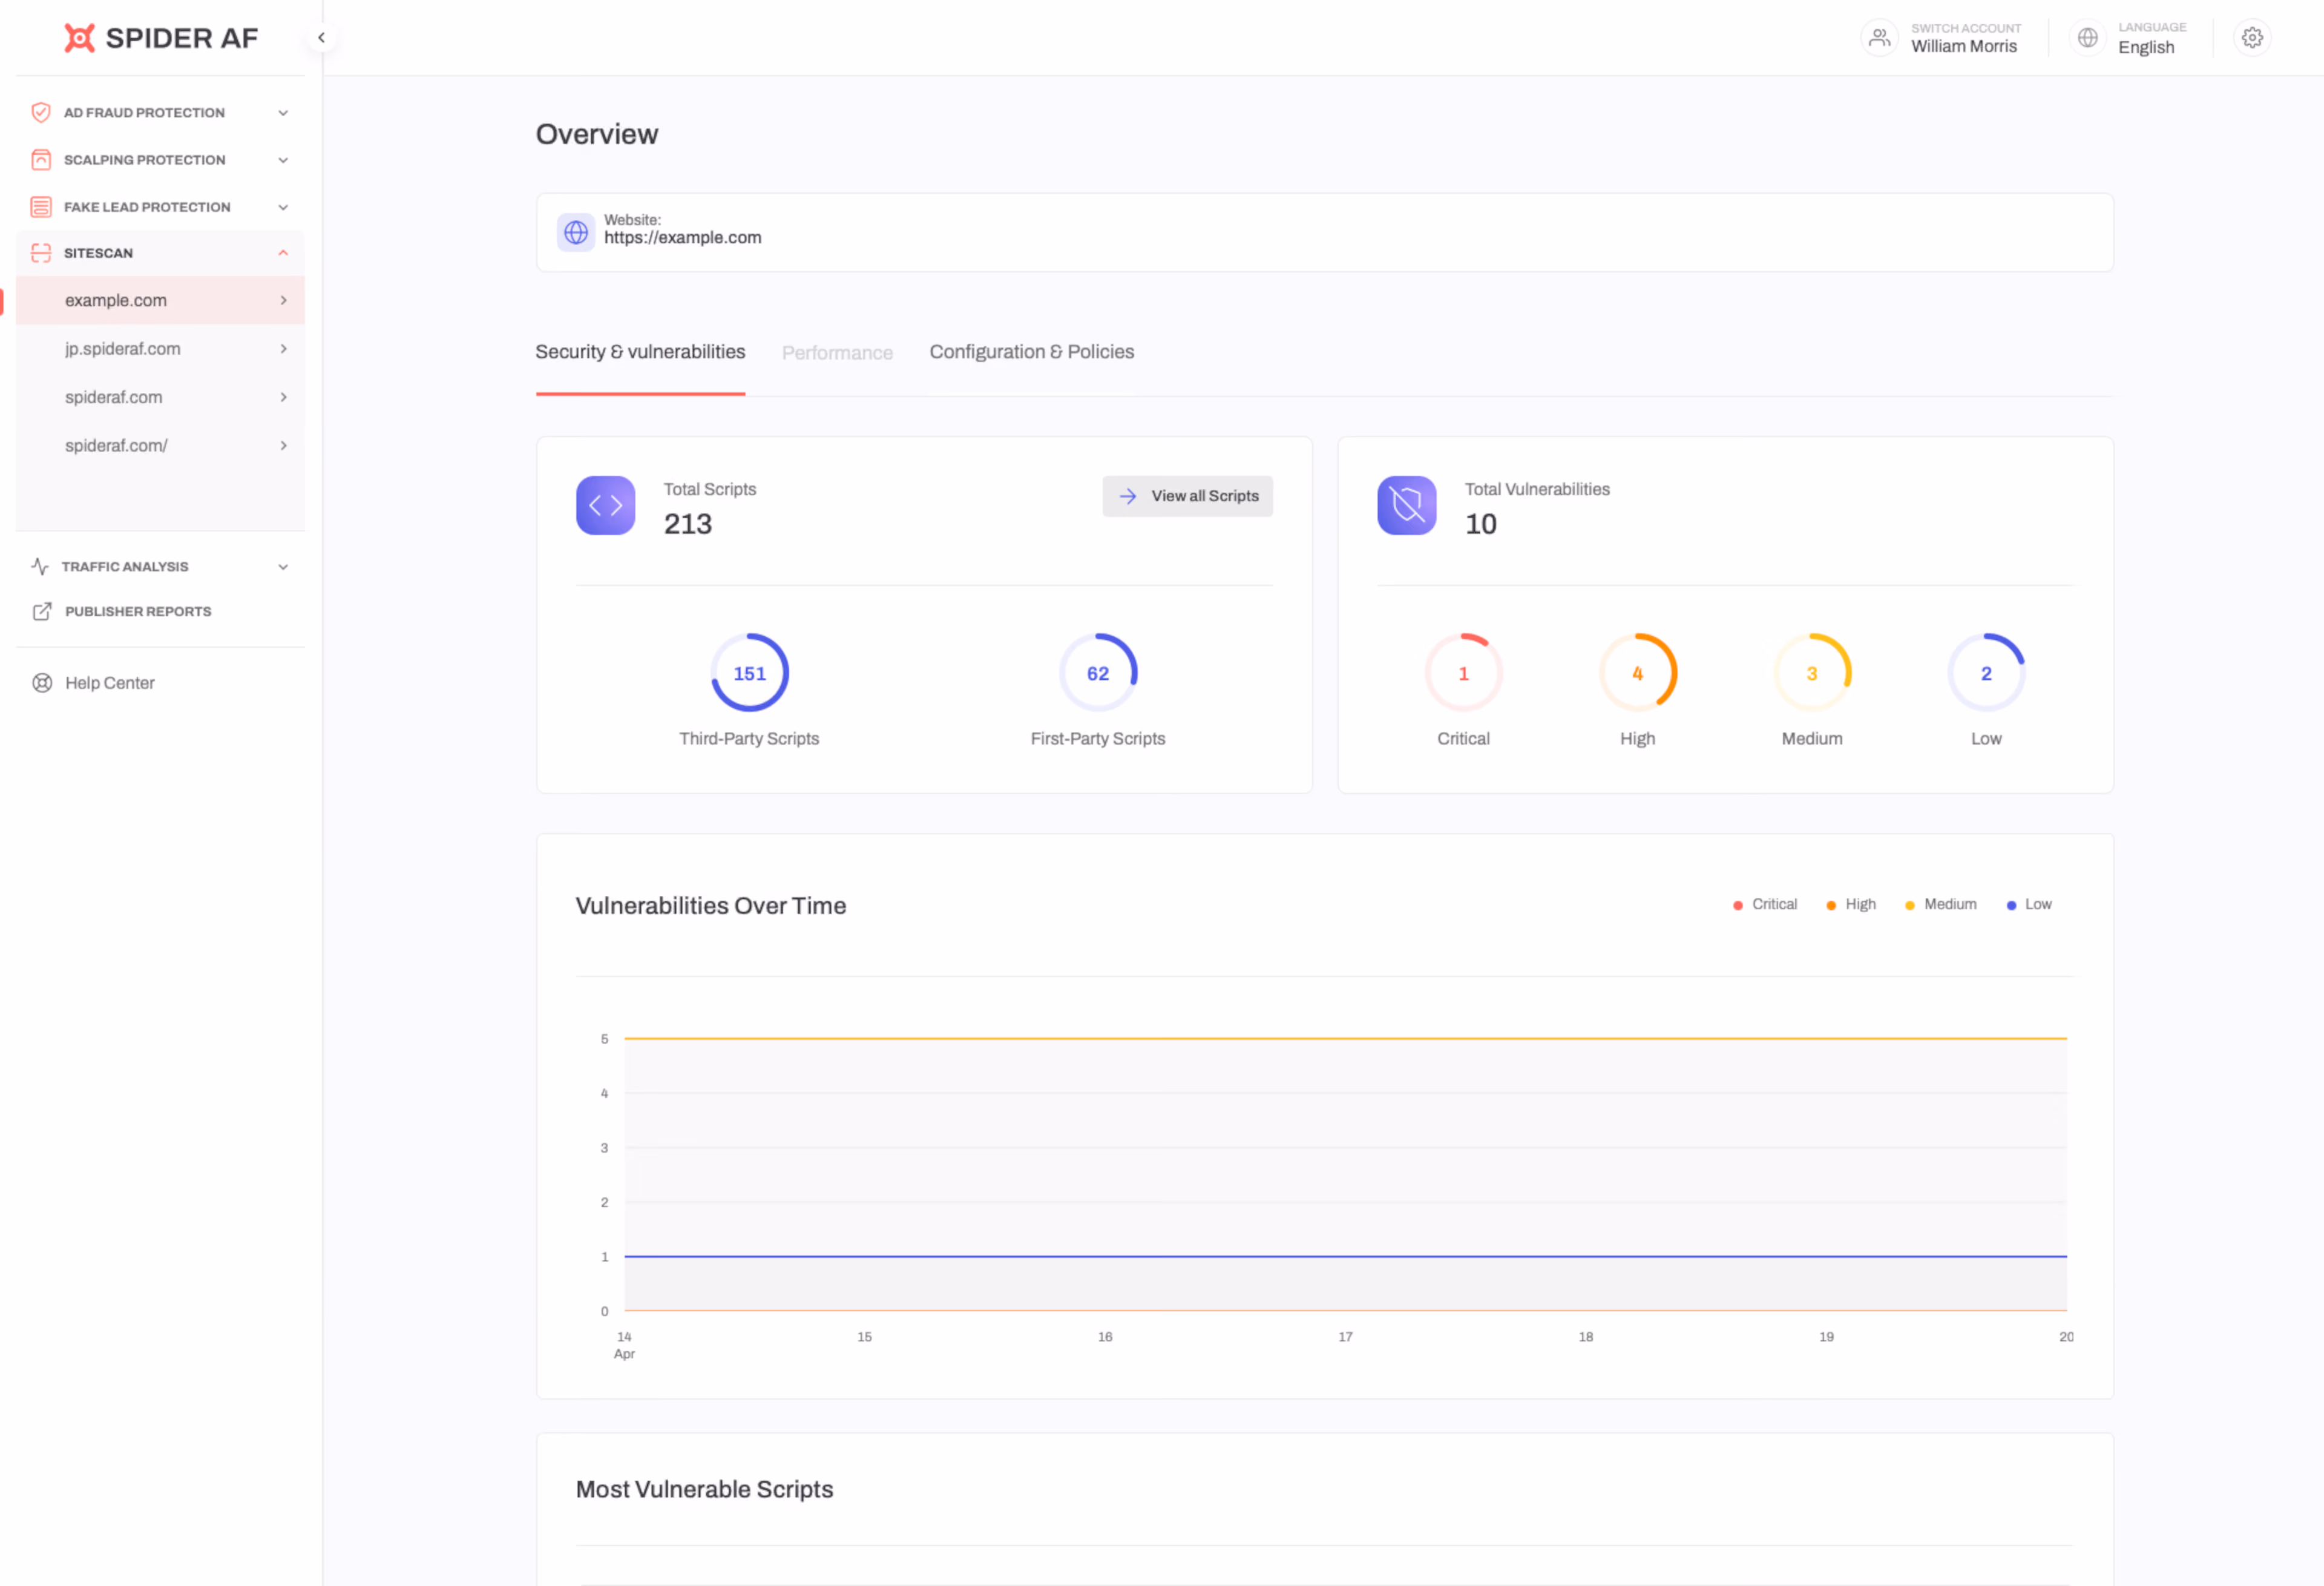
Task: Click the Ad Fraud Protection shield icon
Action: [x=41, y=112]
